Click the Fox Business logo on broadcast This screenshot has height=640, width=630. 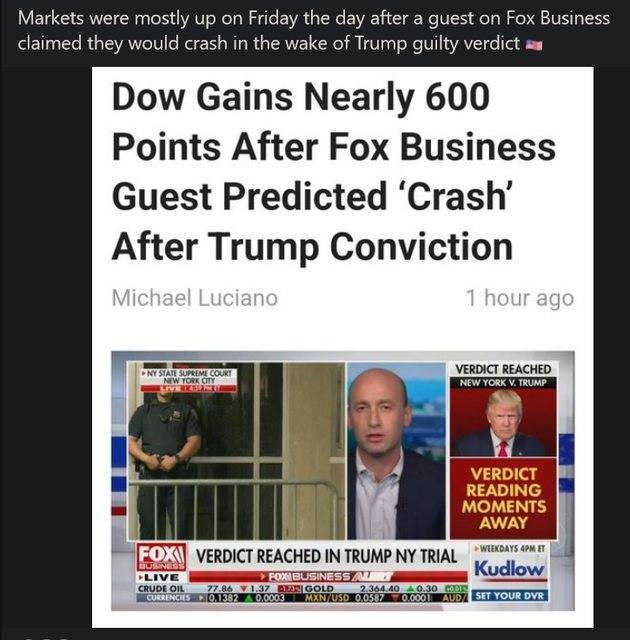tap(161, 557)
